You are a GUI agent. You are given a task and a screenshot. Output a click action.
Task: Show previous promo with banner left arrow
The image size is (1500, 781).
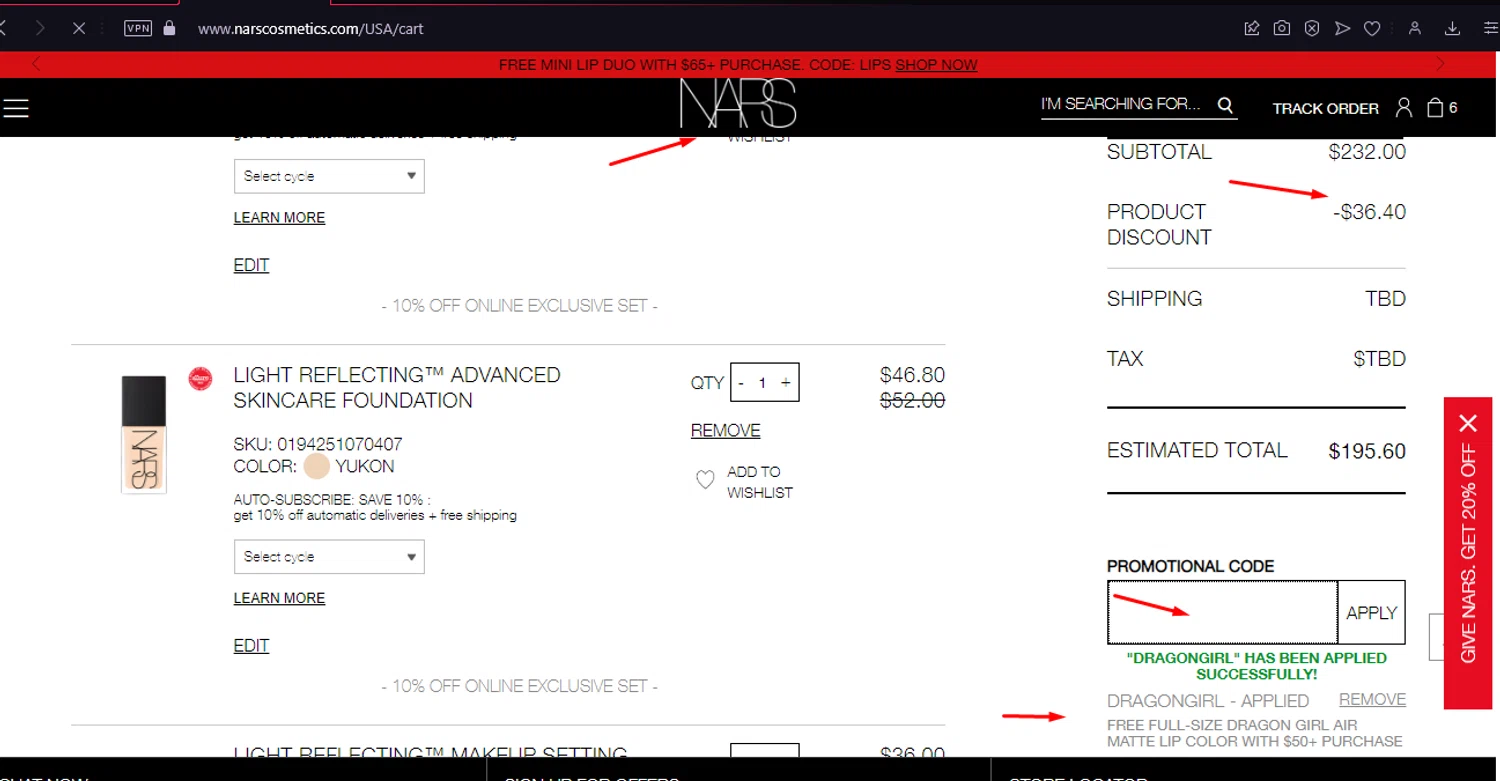37,64
